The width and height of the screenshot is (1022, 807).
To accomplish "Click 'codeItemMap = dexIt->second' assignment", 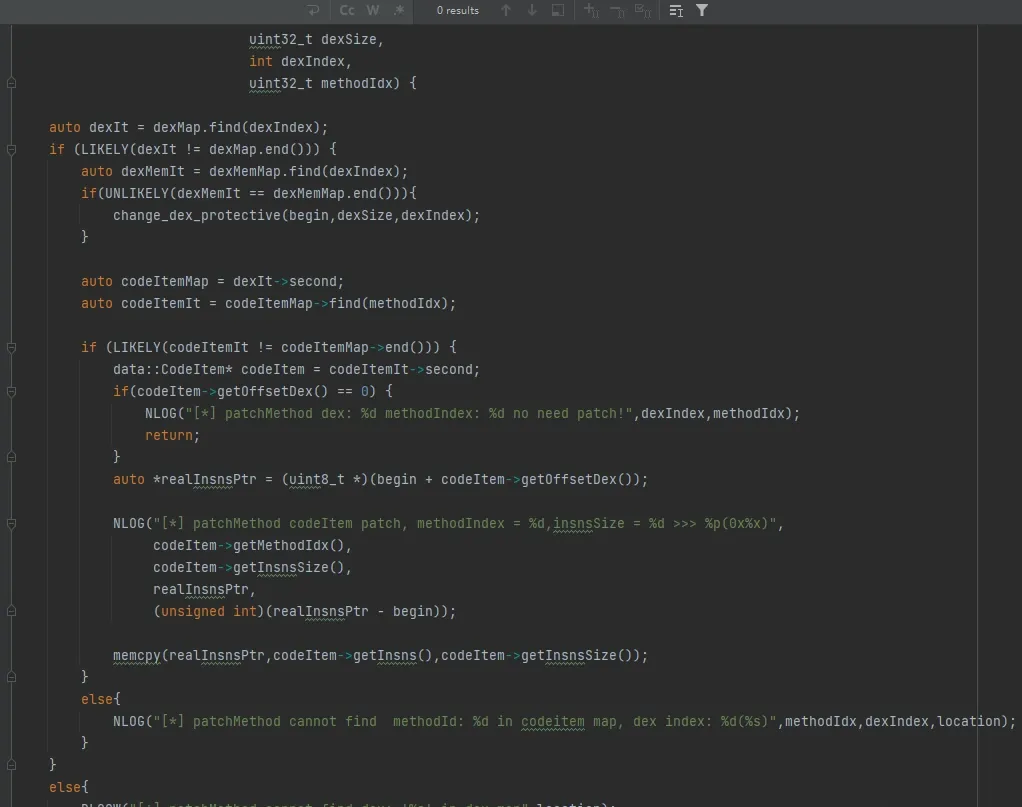I will [x=229, y=282].
